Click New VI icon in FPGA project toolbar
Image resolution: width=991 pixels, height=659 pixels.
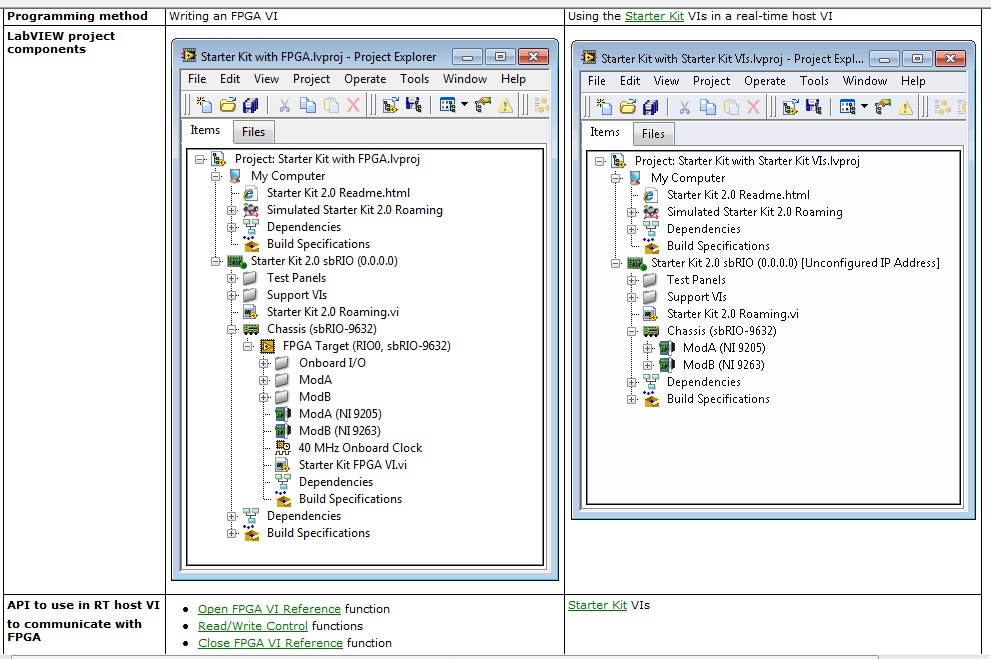point(204,105)
